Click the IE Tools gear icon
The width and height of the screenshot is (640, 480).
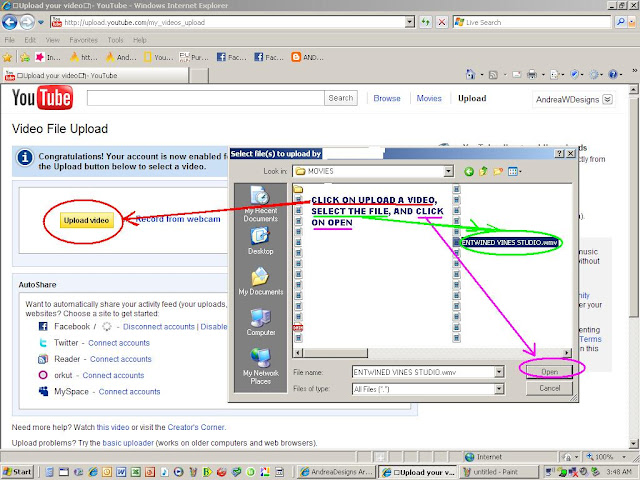coord(594,74)
